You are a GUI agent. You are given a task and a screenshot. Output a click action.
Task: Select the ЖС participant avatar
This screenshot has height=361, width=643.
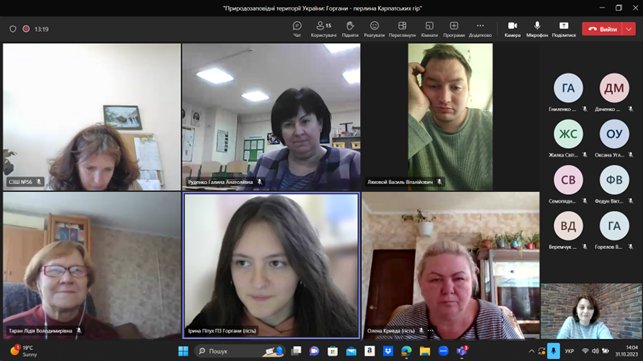(x=568, y=134)
